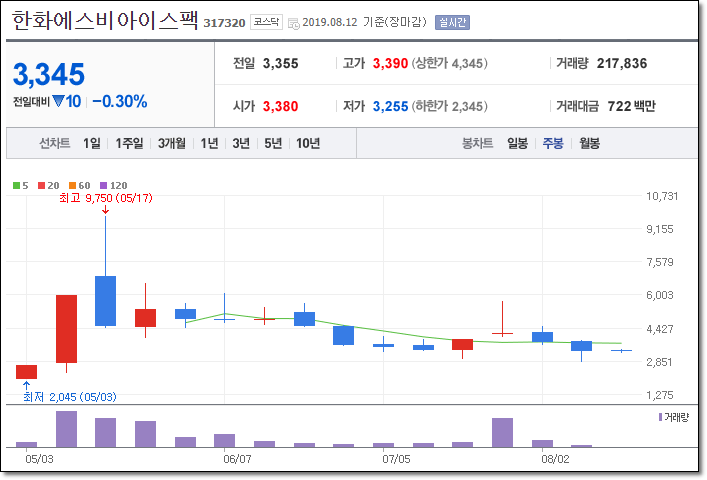Click the 코스닥 market badge
Image resolution: width=707 pixels, height=480 pixels.
pyautogui.click(x=266, y=22)
